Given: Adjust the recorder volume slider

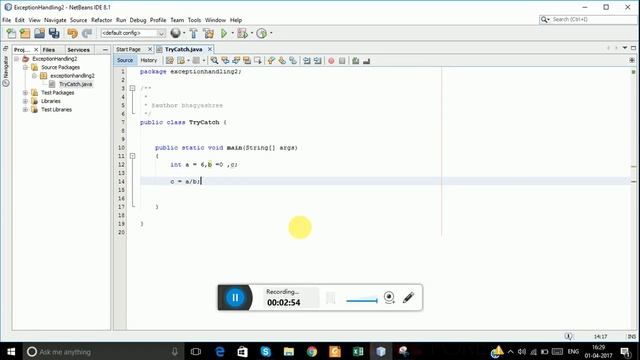Looking at the screenshot, I should [x=362, y=300].
